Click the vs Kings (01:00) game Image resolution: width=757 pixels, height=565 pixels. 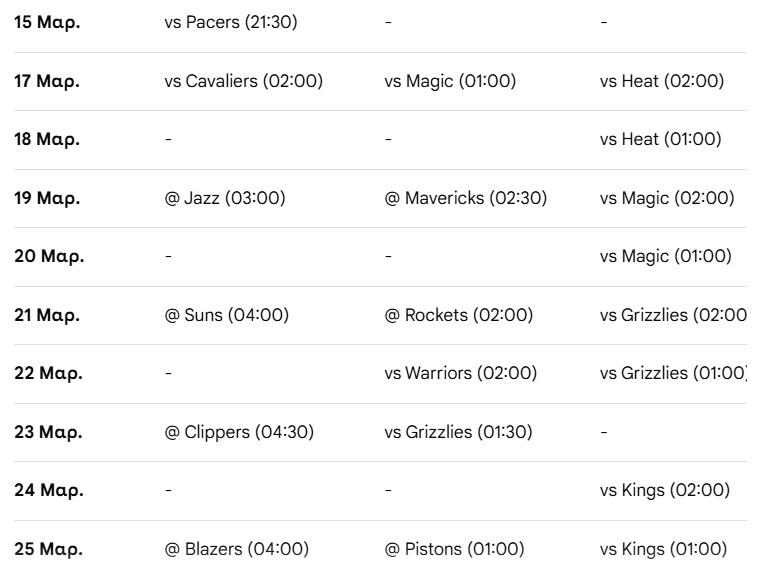(x=663, y=549)
